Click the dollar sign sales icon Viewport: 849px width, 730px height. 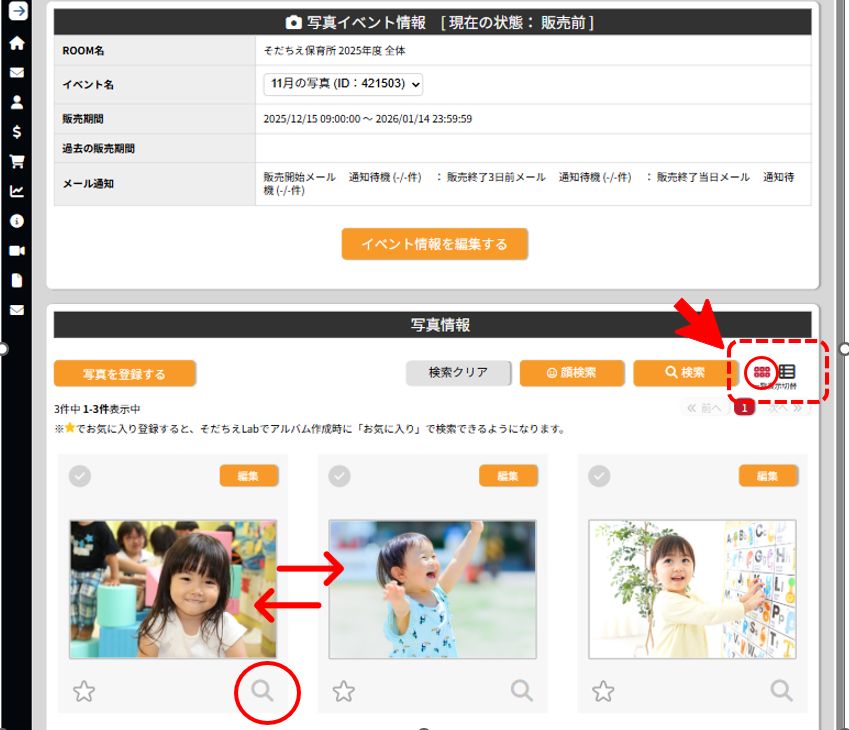(x=17, y=131)
